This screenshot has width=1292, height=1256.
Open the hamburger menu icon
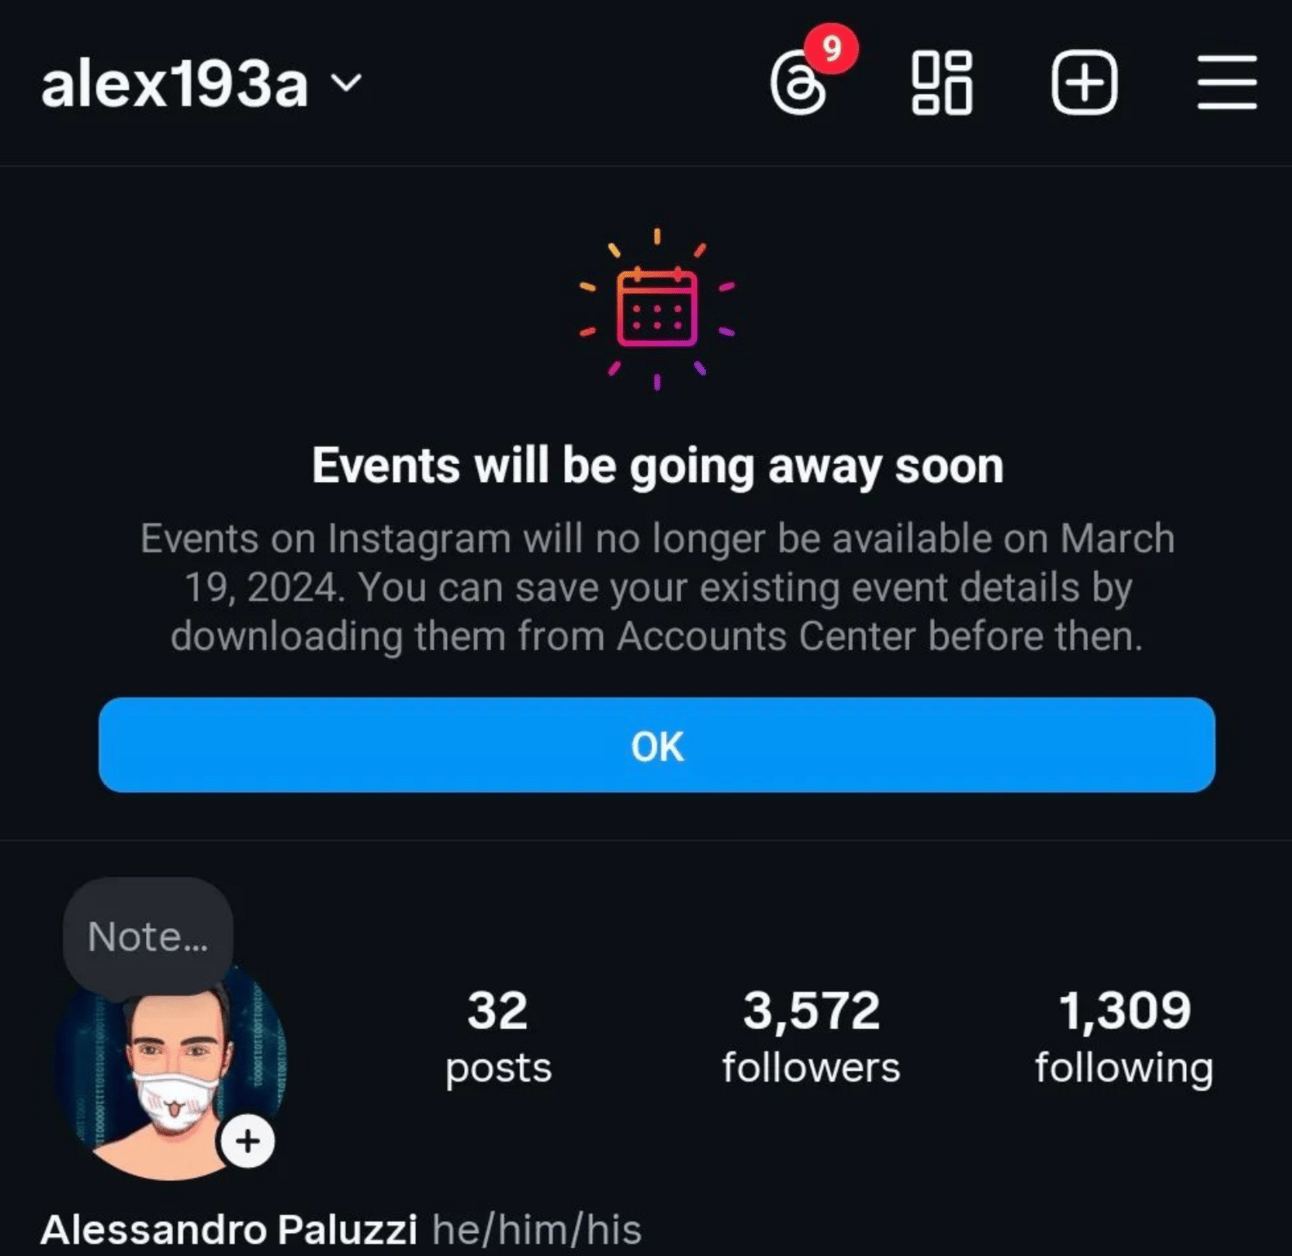click(x=1227, y=82)
